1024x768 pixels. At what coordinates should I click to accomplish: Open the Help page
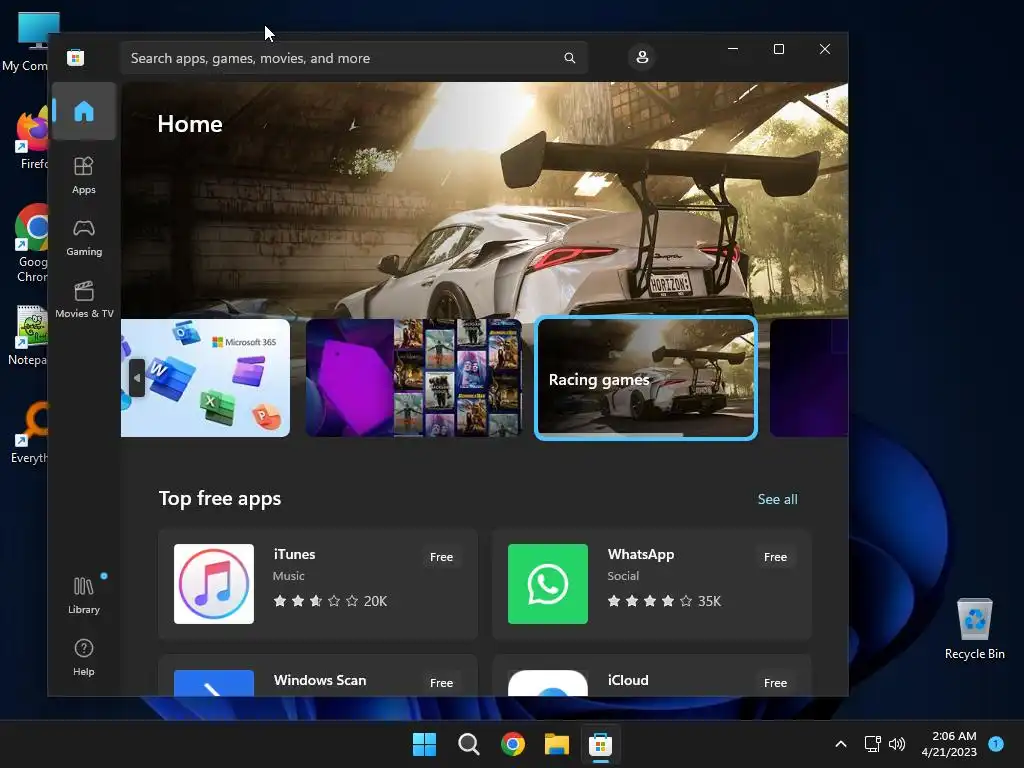(x=84, y=657)
